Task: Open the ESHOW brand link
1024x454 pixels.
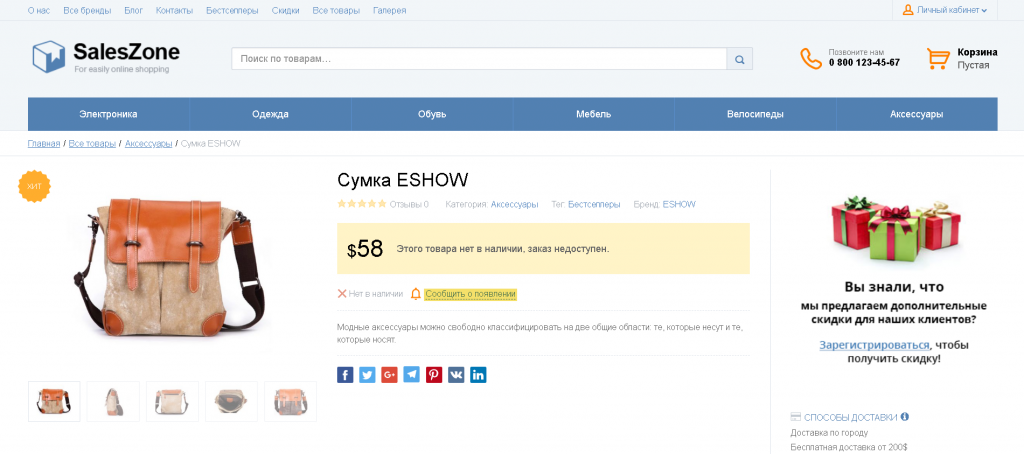Action: 679,204
